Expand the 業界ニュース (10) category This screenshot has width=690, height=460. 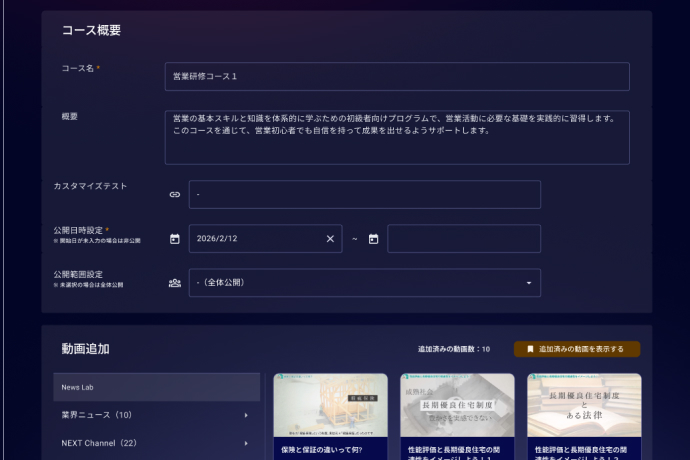246,415
